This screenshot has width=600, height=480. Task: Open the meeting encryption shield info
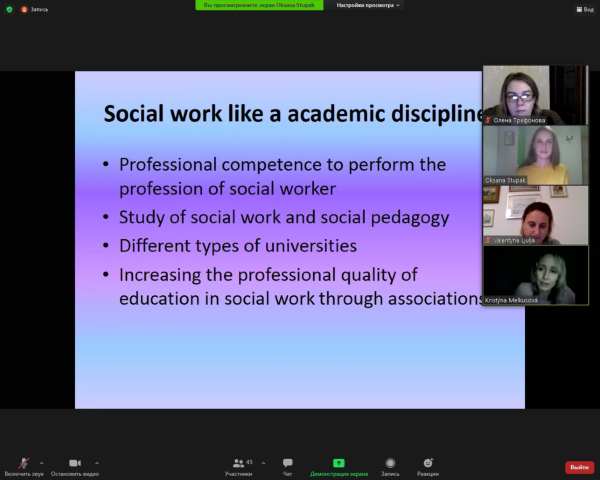9,9
